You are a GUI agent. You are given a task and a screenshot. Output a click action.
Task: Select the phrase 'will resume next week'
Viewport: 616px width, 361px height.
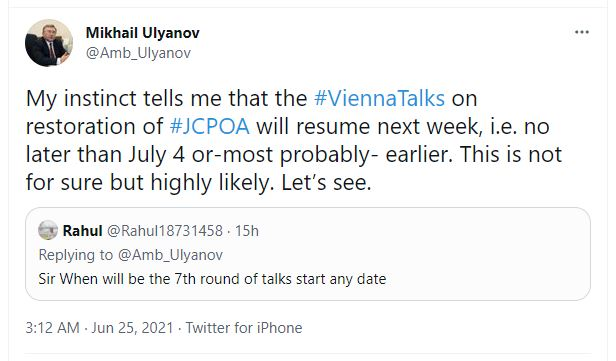point(367,126)
